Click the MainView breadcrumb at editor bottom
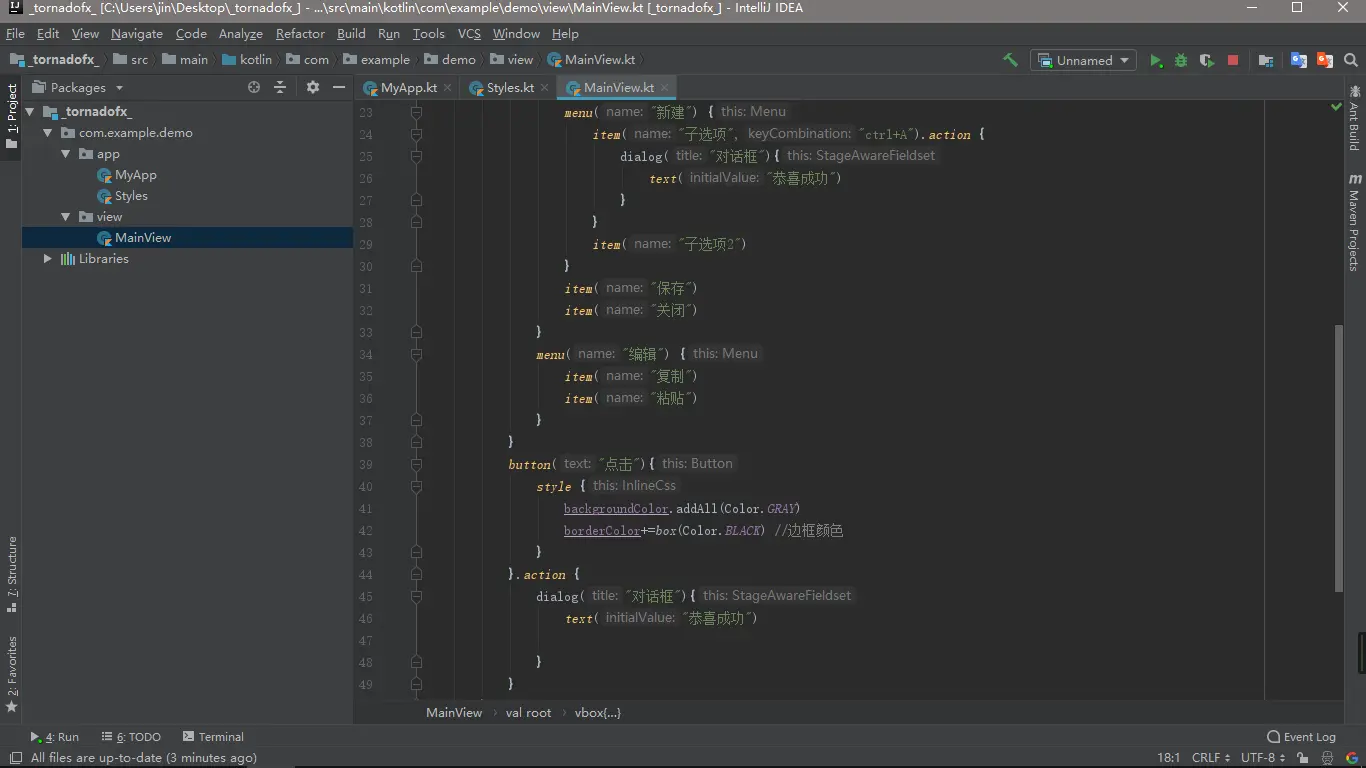1366x768 pixels. point(454,713)
